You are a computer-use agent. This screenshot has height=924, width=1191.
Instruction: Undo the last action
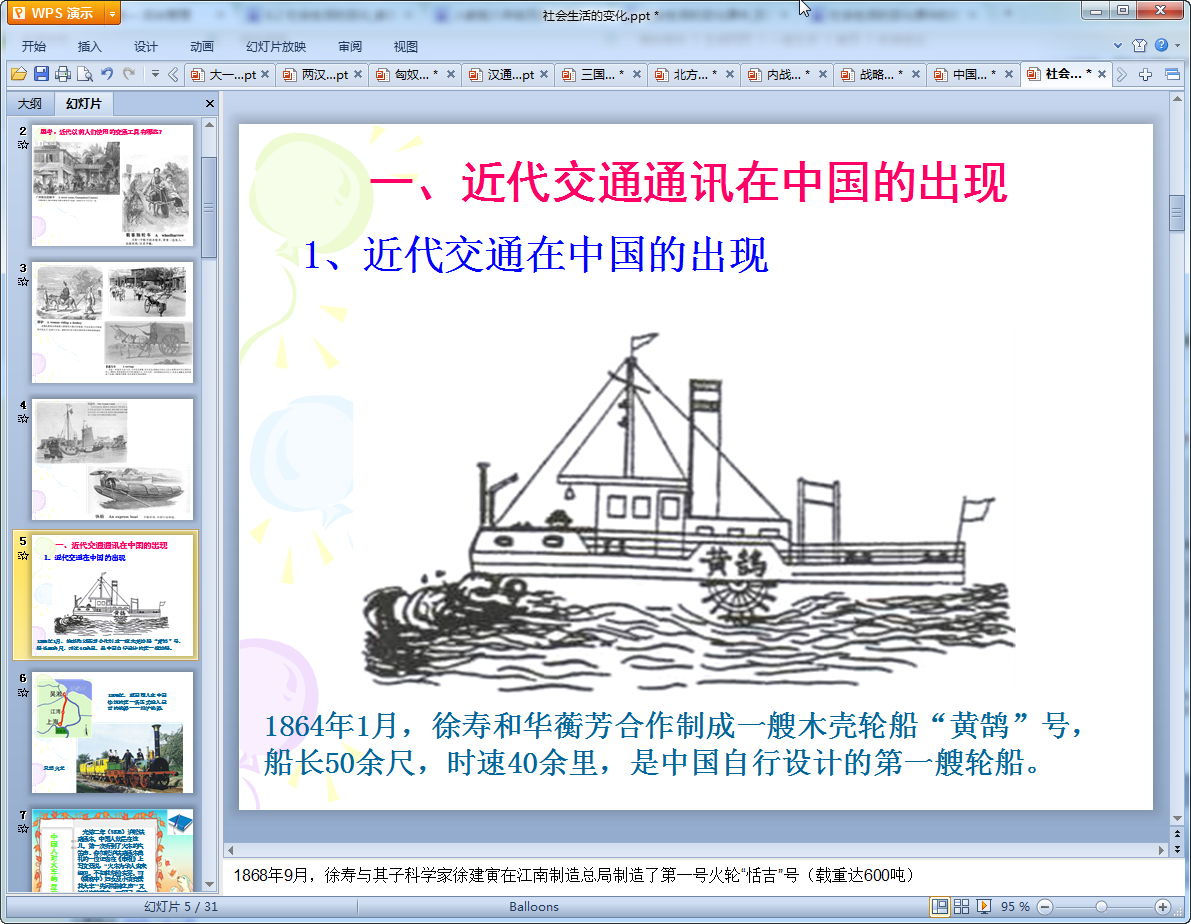[107, 74]
